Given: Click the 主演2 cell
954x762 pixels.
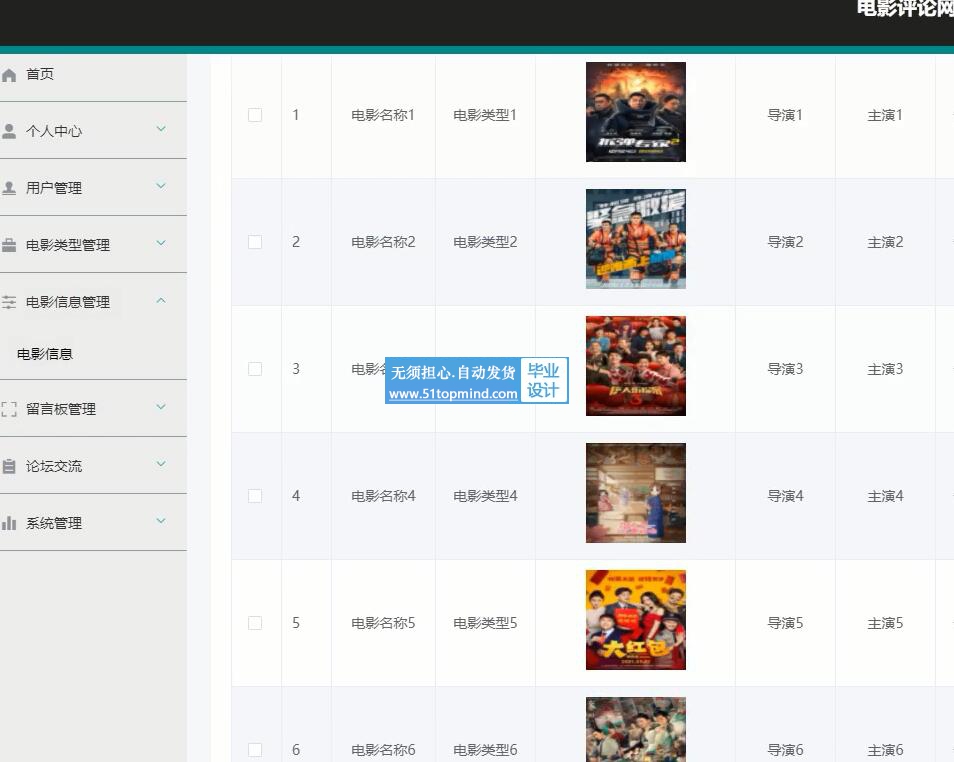Looking at the screenshot, I should tap(885, 242).
